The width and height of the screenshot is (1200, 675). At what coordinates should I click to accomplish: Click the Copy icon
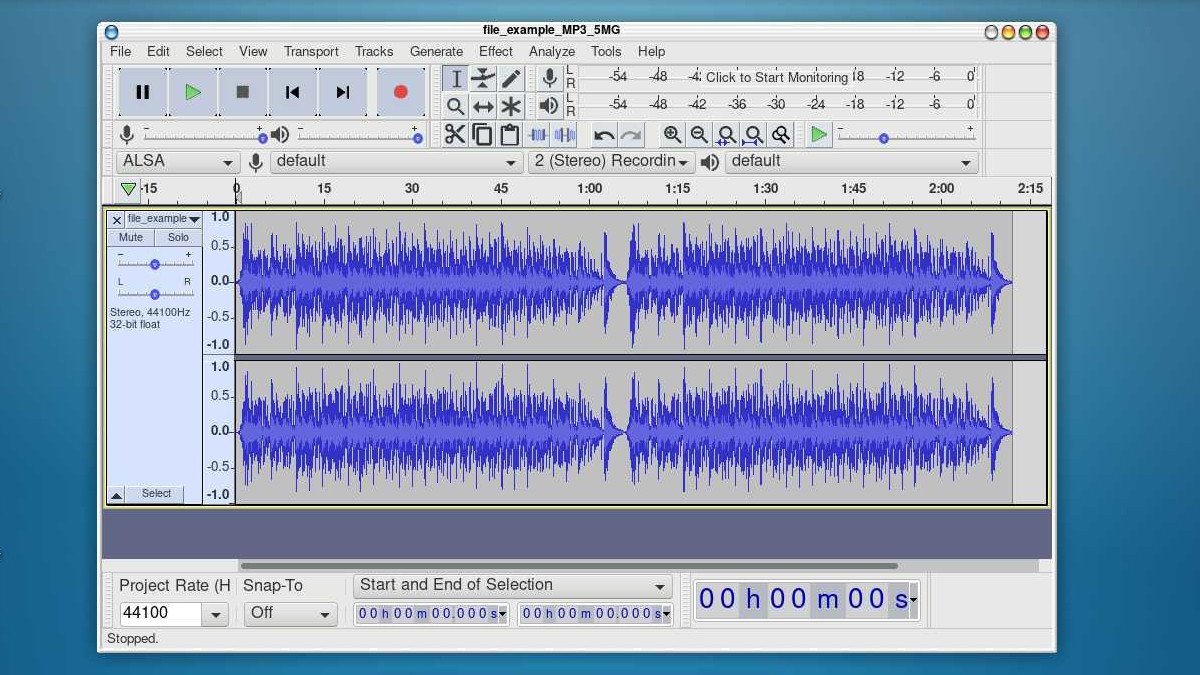pos(482,134)
